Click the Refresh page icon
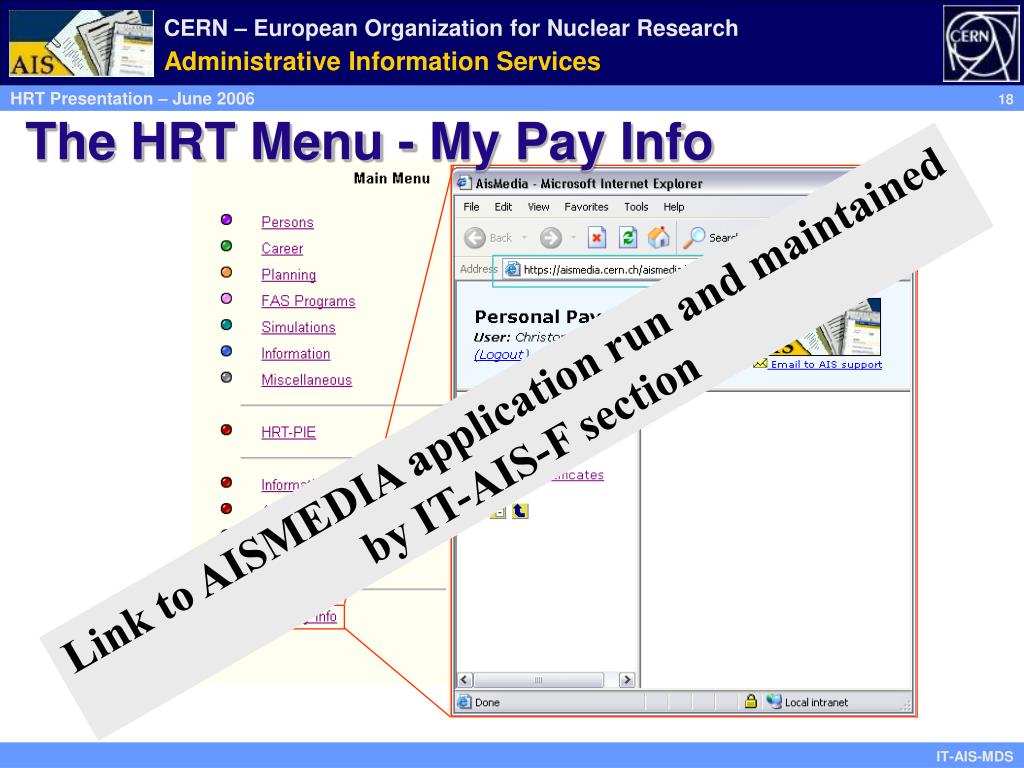Screen dimensions: 1024x768 point(628,237)
